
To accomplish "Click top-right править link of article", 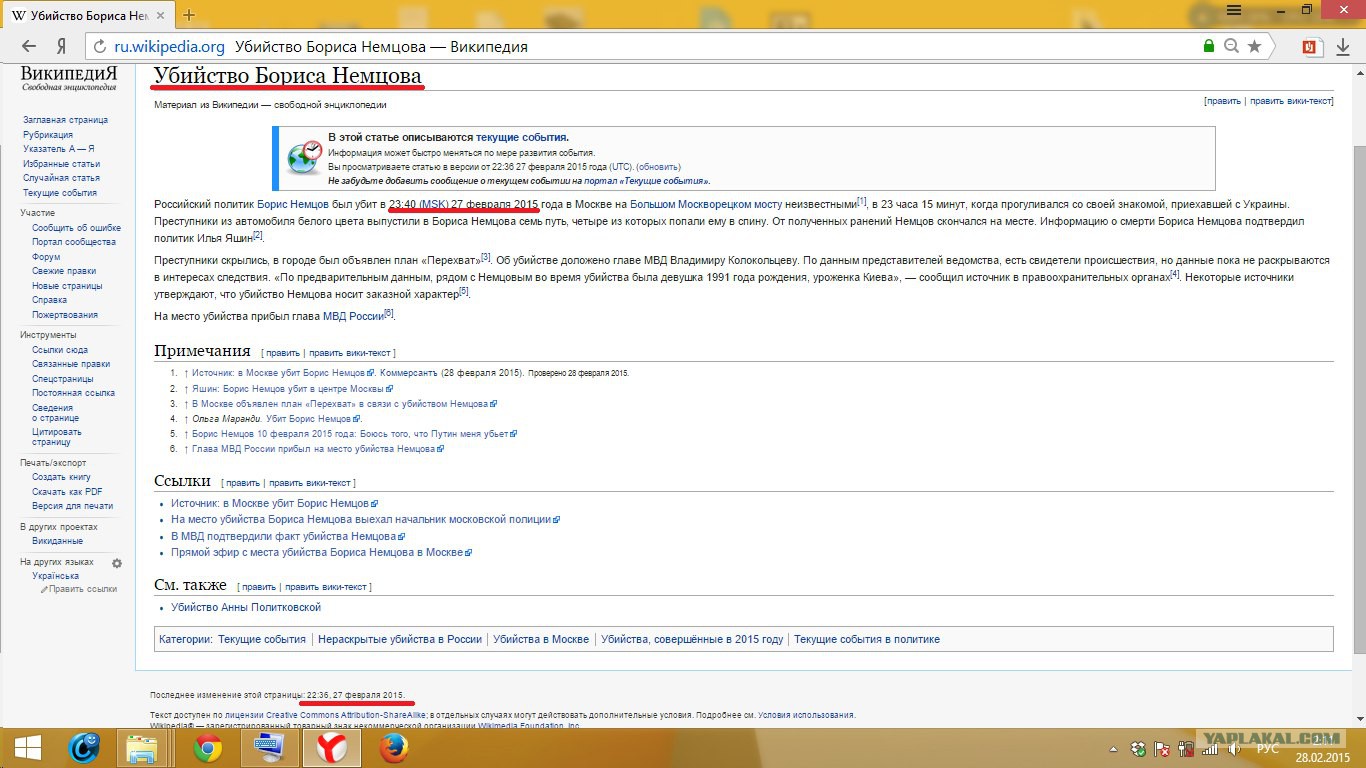I will (x=1223, y=101).
